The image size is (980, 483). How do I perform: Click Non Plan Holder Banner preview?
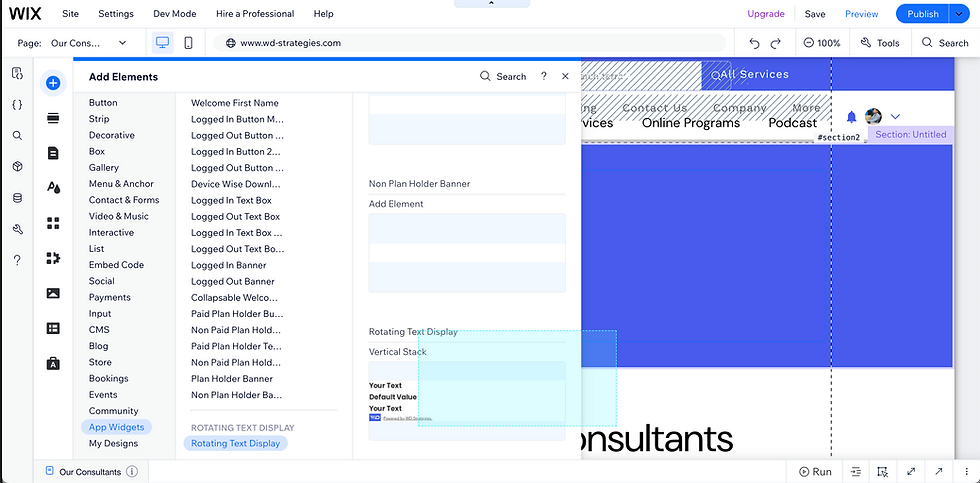point(467,252)
